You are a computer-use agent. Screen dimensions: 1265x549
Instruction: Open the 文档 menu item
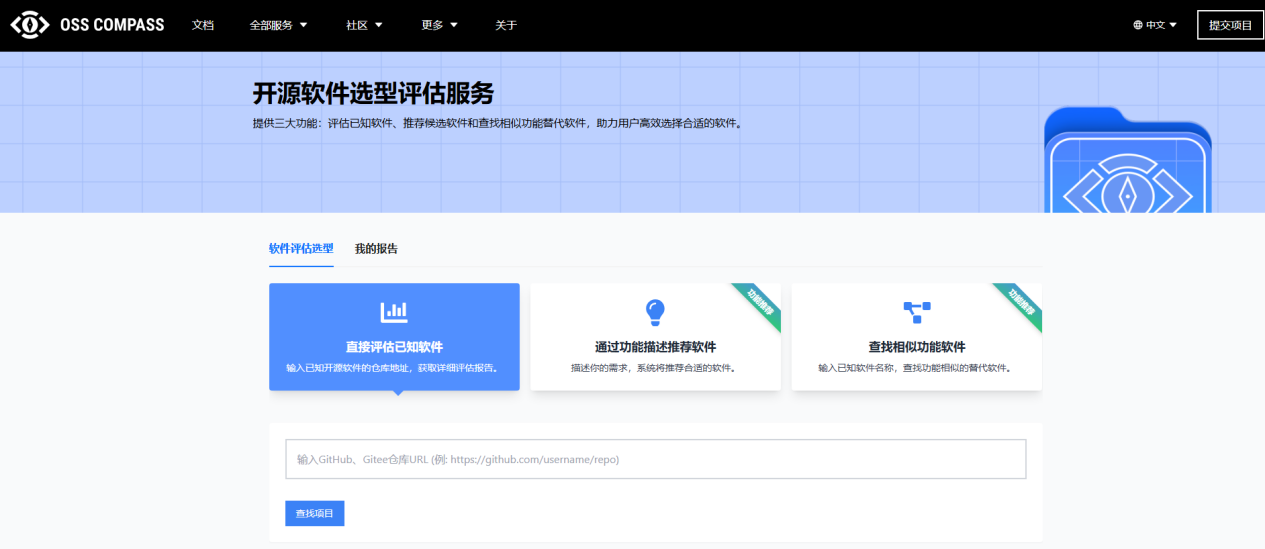[203, 25]
